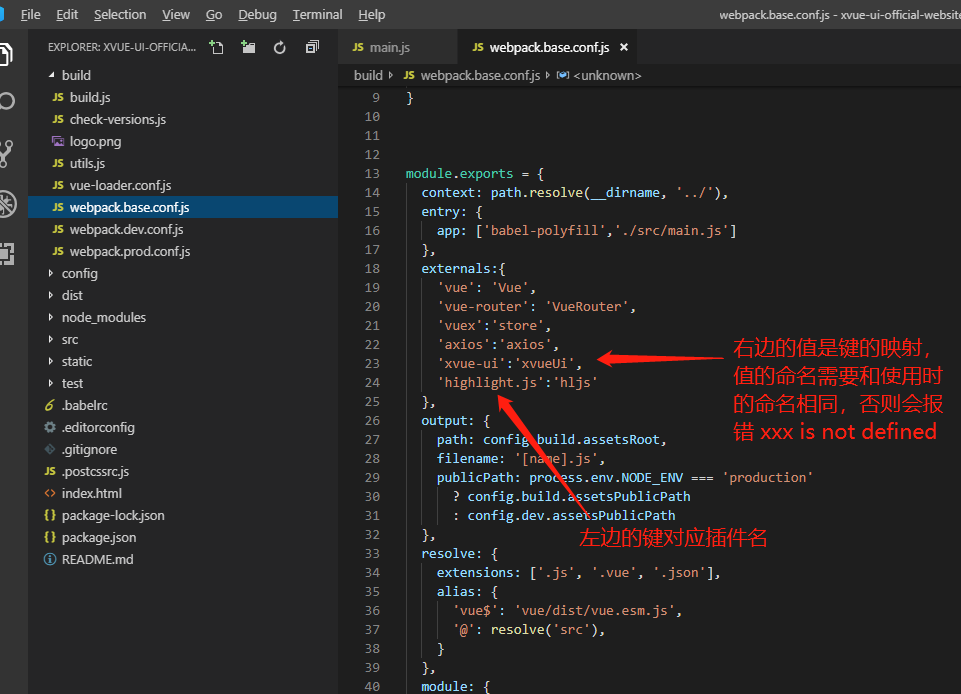Select webpack.base.conf.js in the file tree

coord(183,207)
